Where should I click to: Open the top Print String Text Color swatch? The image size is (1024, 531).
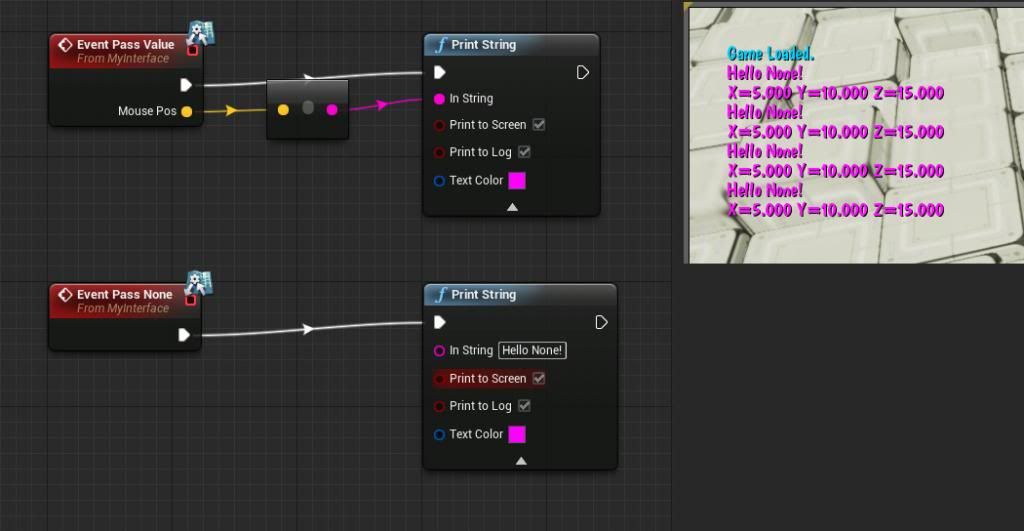517,181
